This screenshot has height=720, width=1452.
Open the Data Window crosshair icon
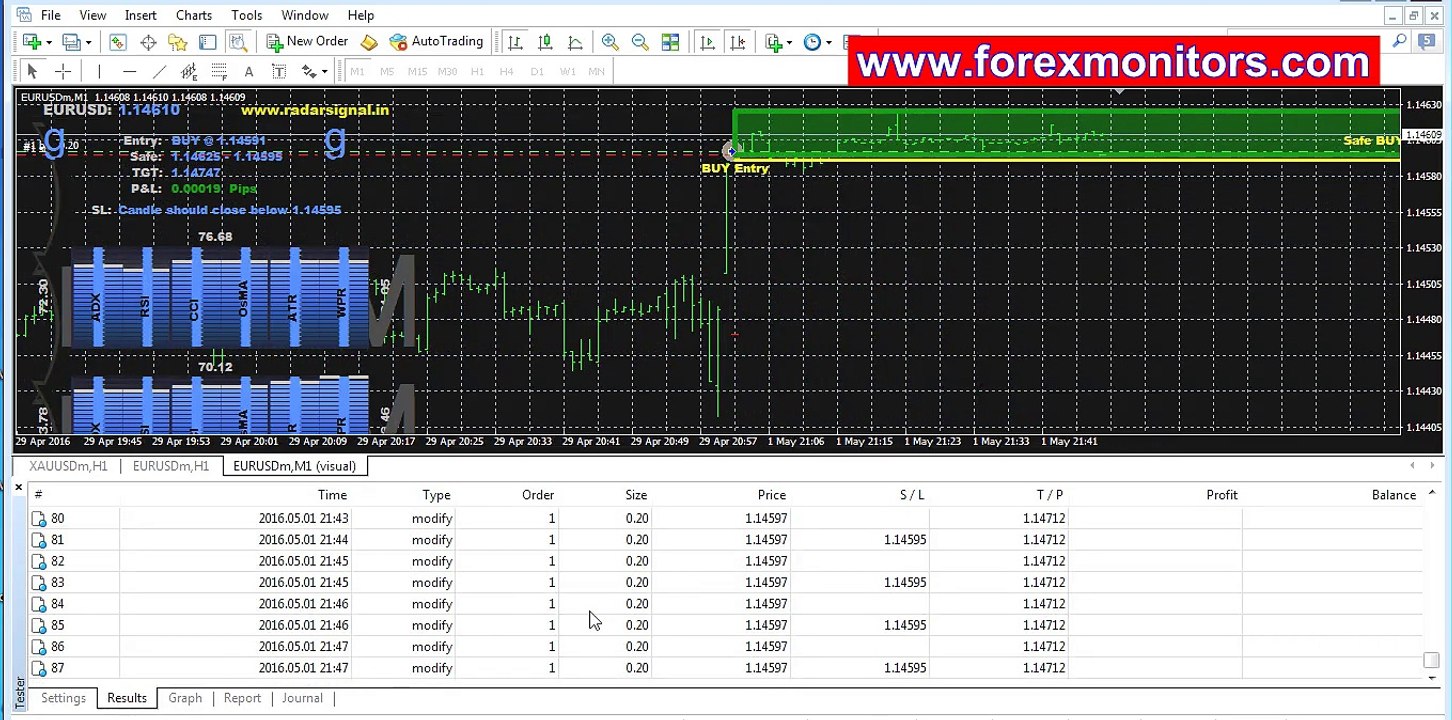point(148,42)
